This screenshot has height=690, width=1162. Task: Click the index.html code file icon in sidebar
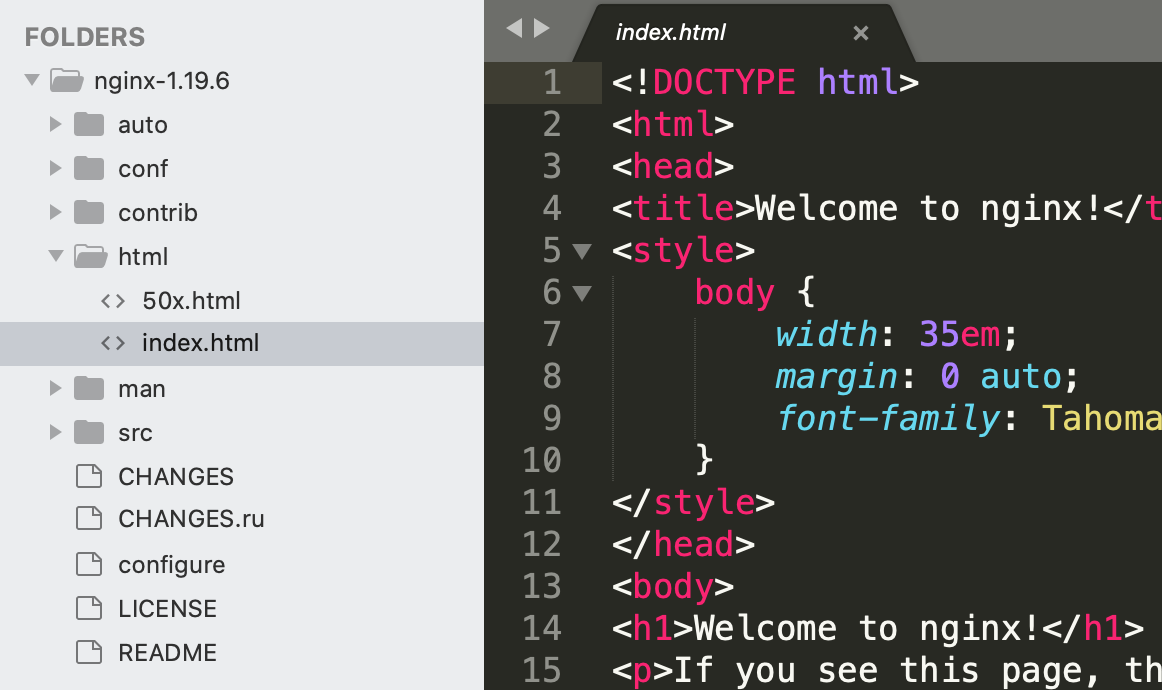[113, 343]
